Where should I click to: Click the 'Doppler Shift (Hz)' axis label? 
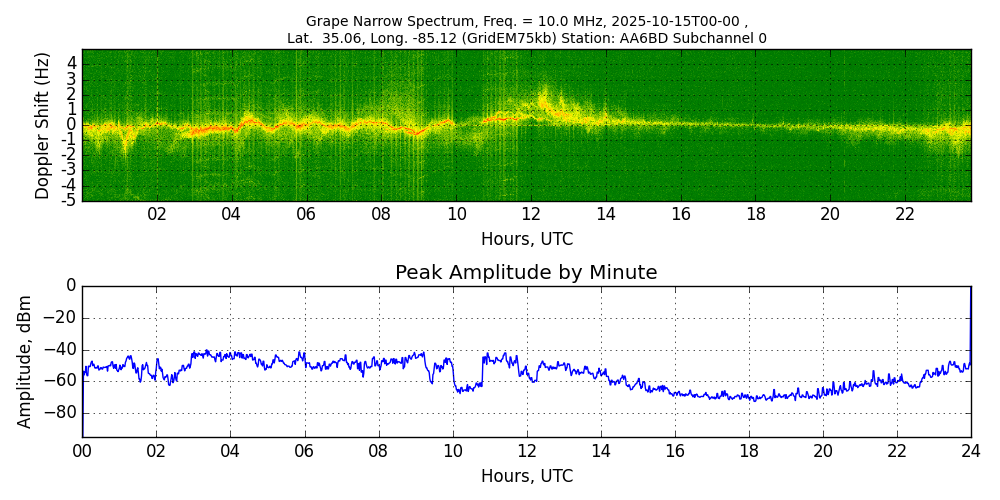click(42, 126)
